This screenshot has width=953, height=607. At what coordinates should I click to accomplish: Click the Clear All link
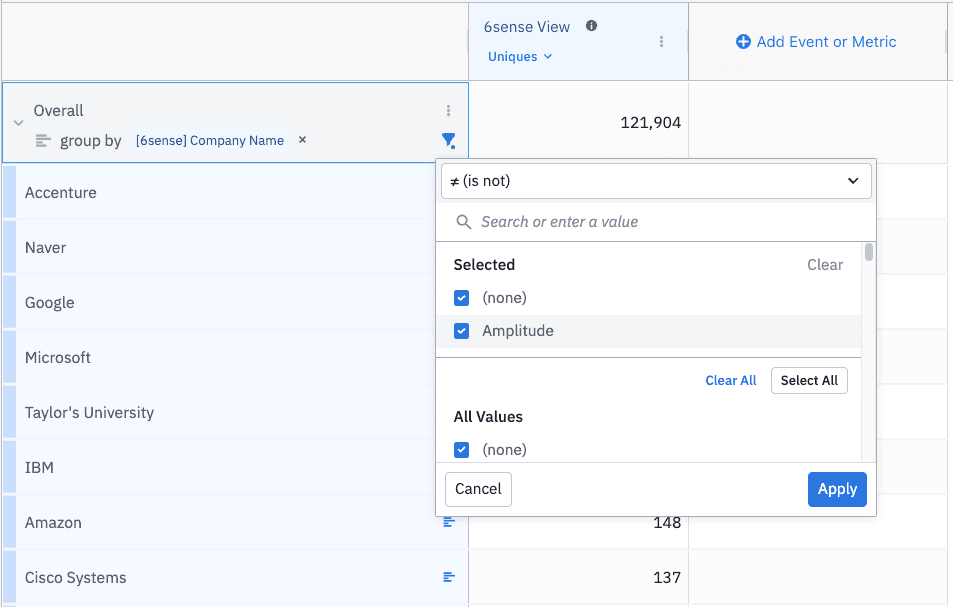730,380
